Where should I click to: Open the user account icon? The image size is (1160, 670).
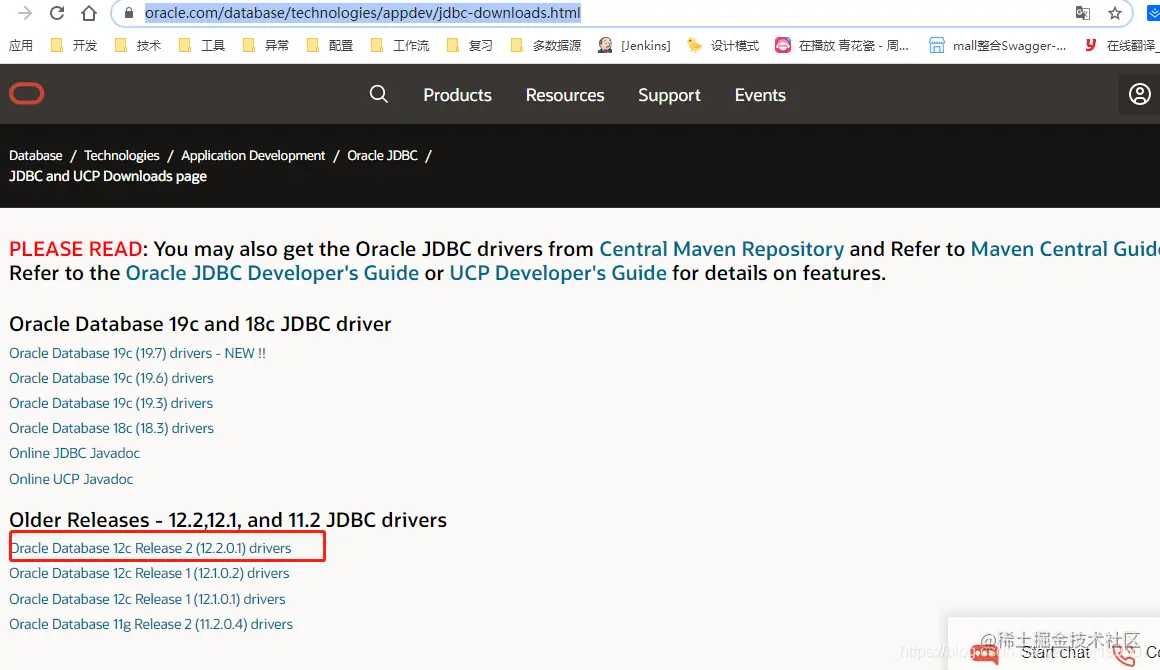pyautogui.click(x=1139, y=94)
